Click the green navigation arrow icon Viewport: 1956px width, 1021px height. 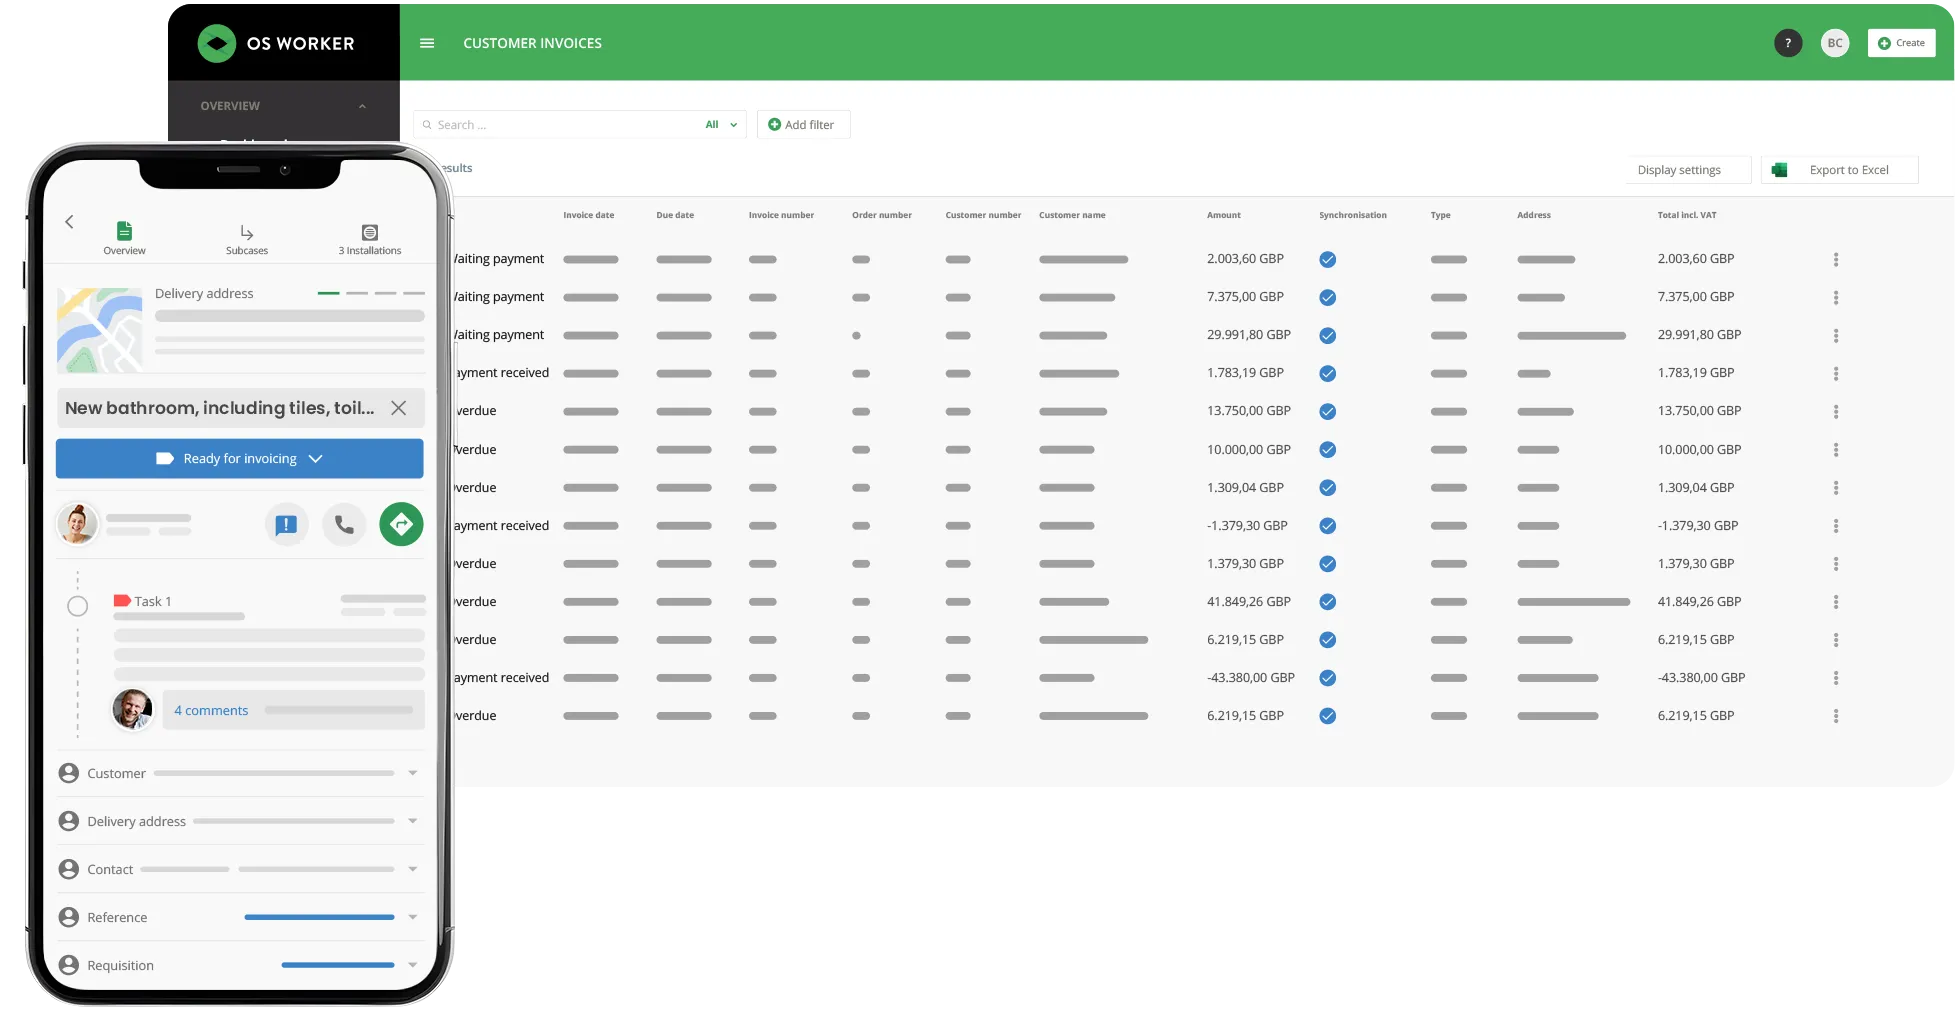point(401,524)
